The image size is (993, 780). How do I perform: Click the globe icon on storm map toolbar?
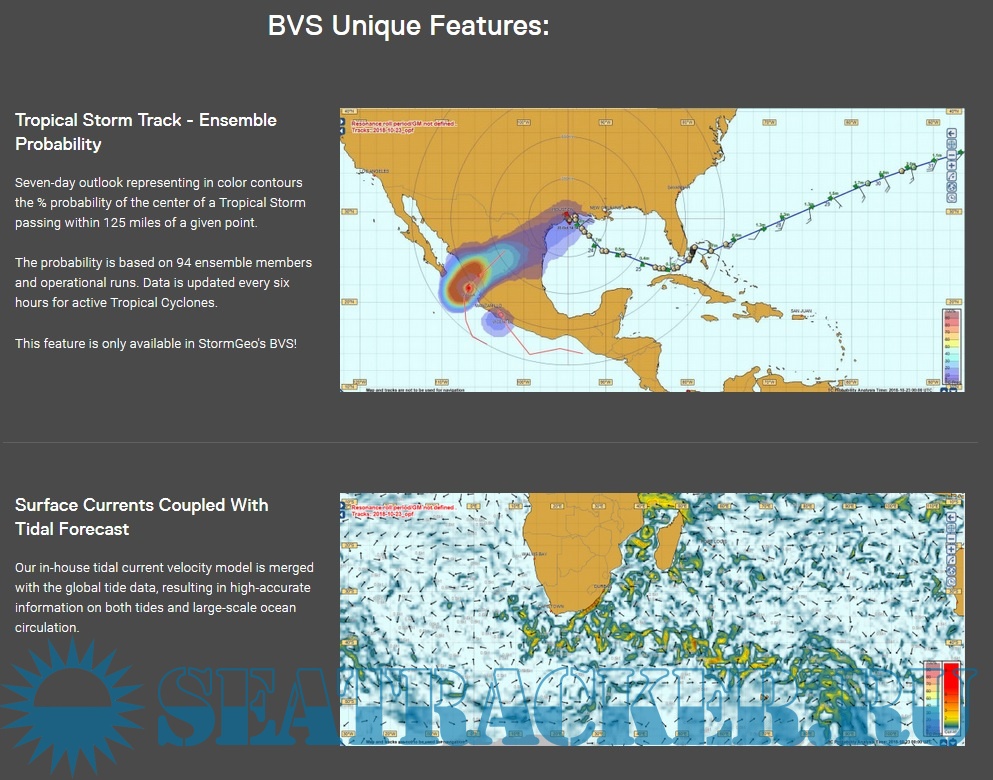point(951,187)
